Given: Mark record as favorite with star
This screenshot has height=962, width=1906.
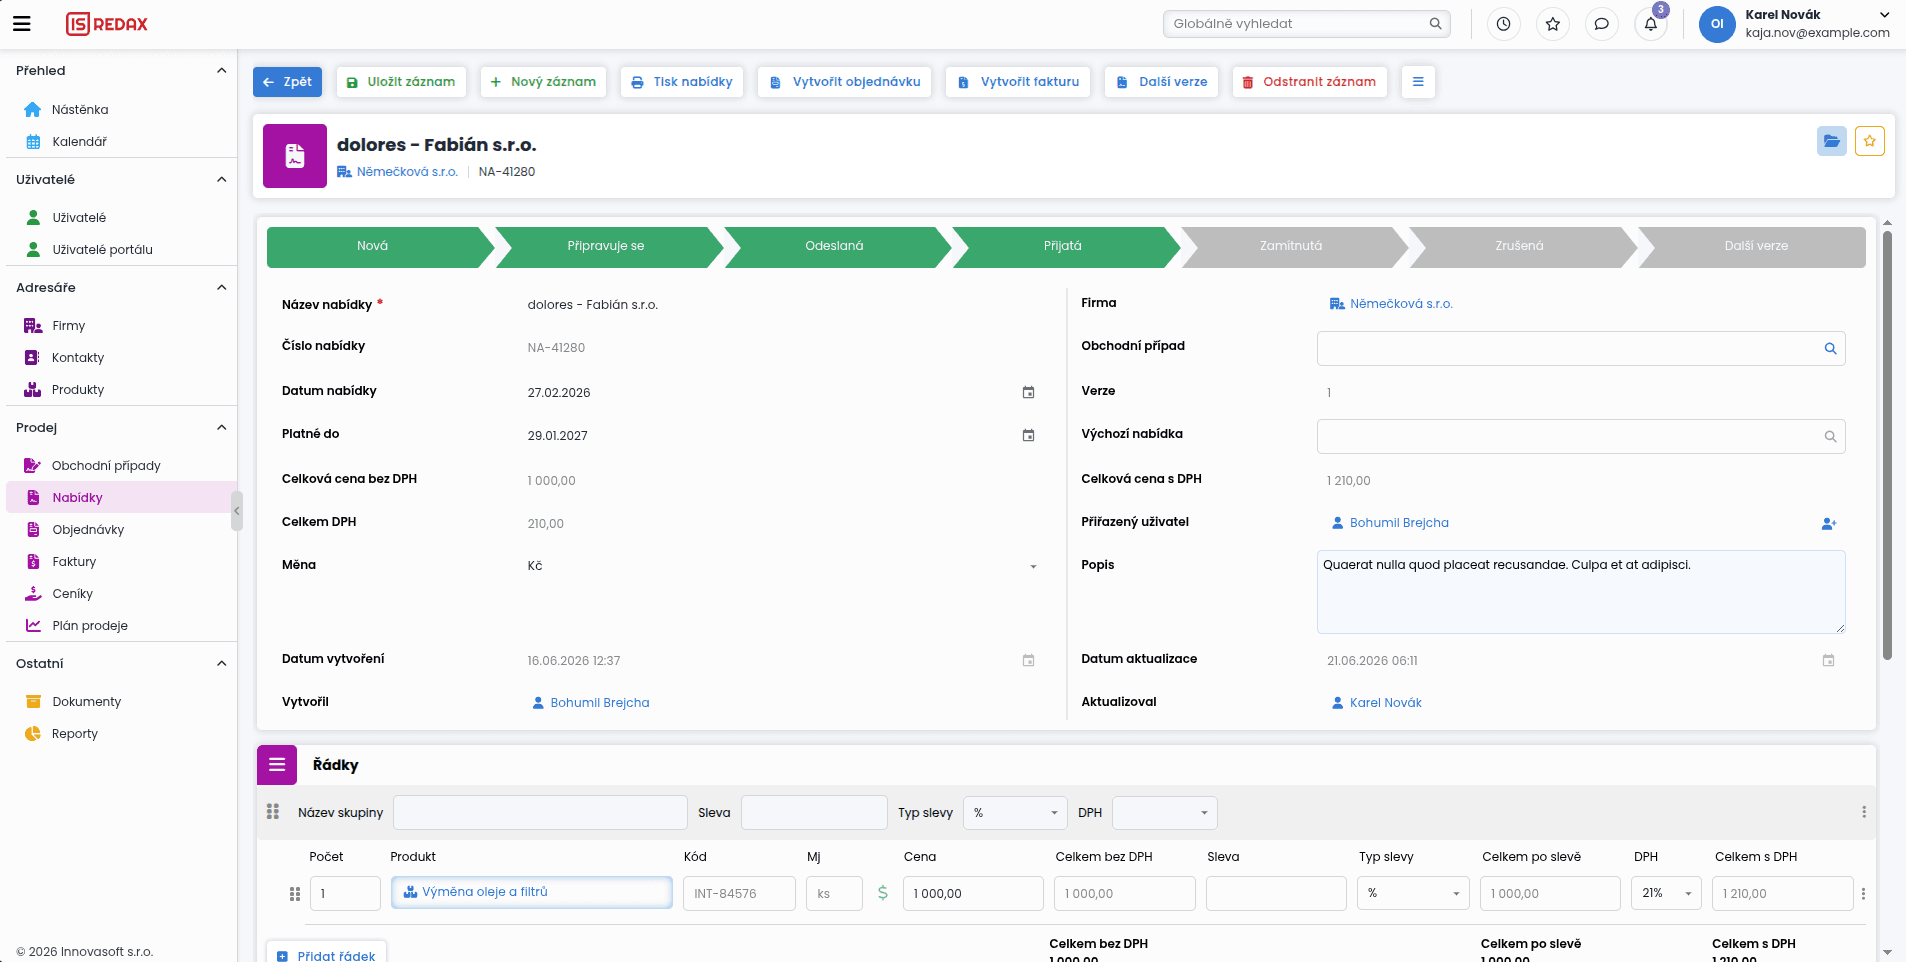Looking at the screenshot, I should pos(1870,141).
